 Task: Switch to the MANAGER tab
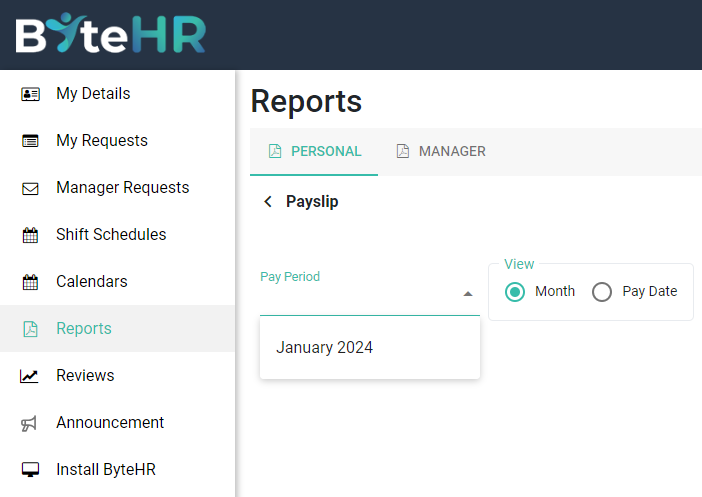pyautogui.click(x=441, y=151)
